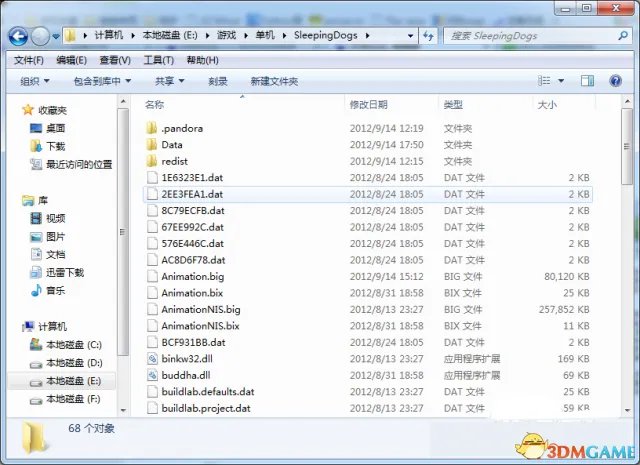Open the 工具(T) menu
The width and height of the screenshot is (640, 465).
pyautogui.click(x=159, y=60)
